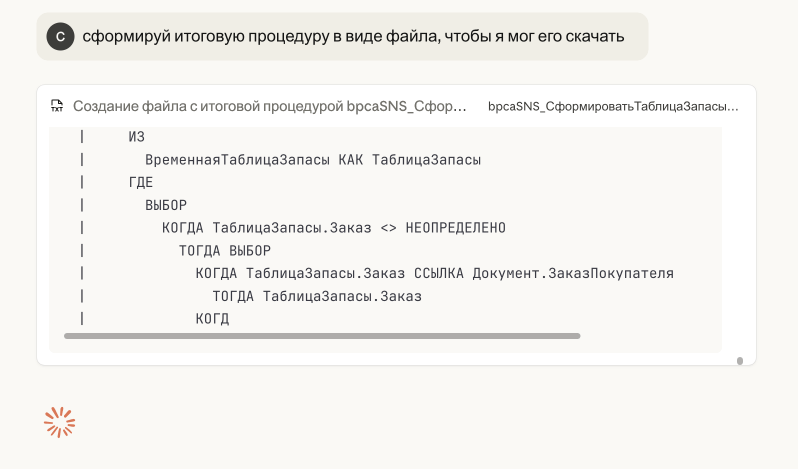Click 'КОГДА ТаблицаЗапасы.Заказ' before the <> operator
This screenshot has width=798, height=469.
click(x=266, y=228)
